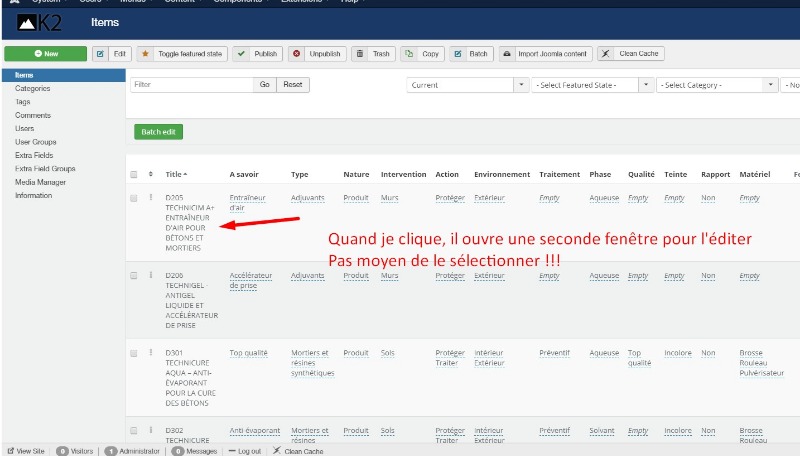Click the Reset filter button
This screenshot has height=456, width=800.
click(x=293, y=85)
